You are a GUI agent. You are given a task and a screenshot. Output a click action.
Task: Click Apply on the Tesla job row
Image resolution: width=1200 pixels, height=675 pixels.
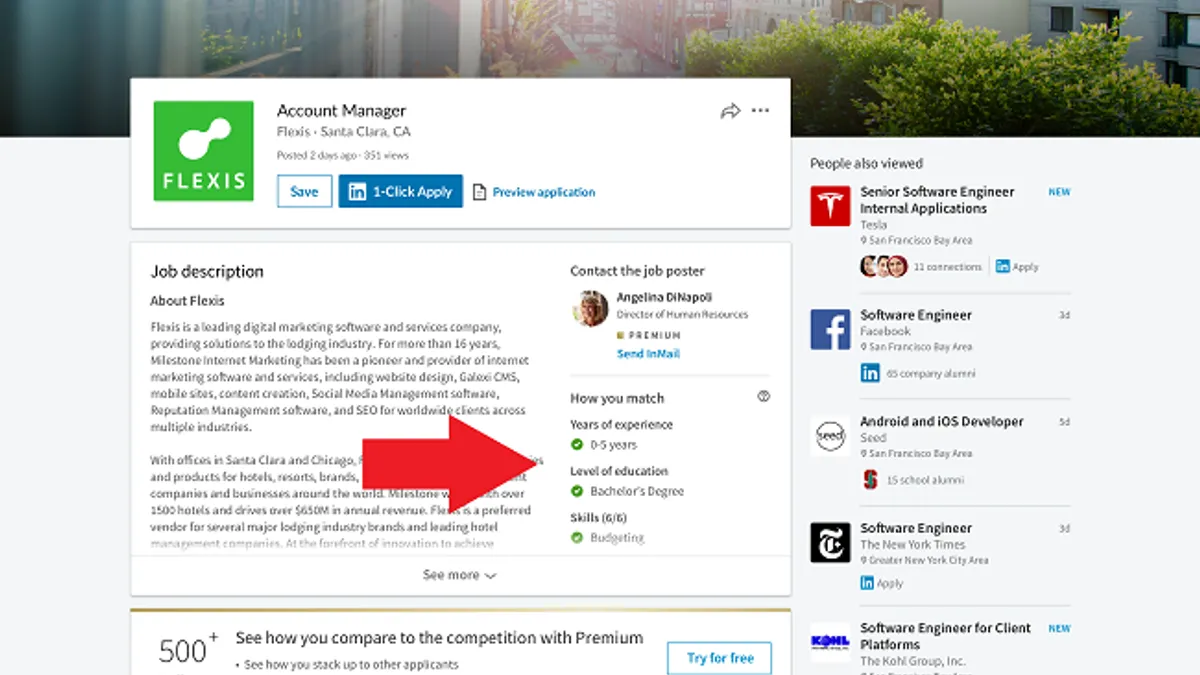[x=1017, y=267]
